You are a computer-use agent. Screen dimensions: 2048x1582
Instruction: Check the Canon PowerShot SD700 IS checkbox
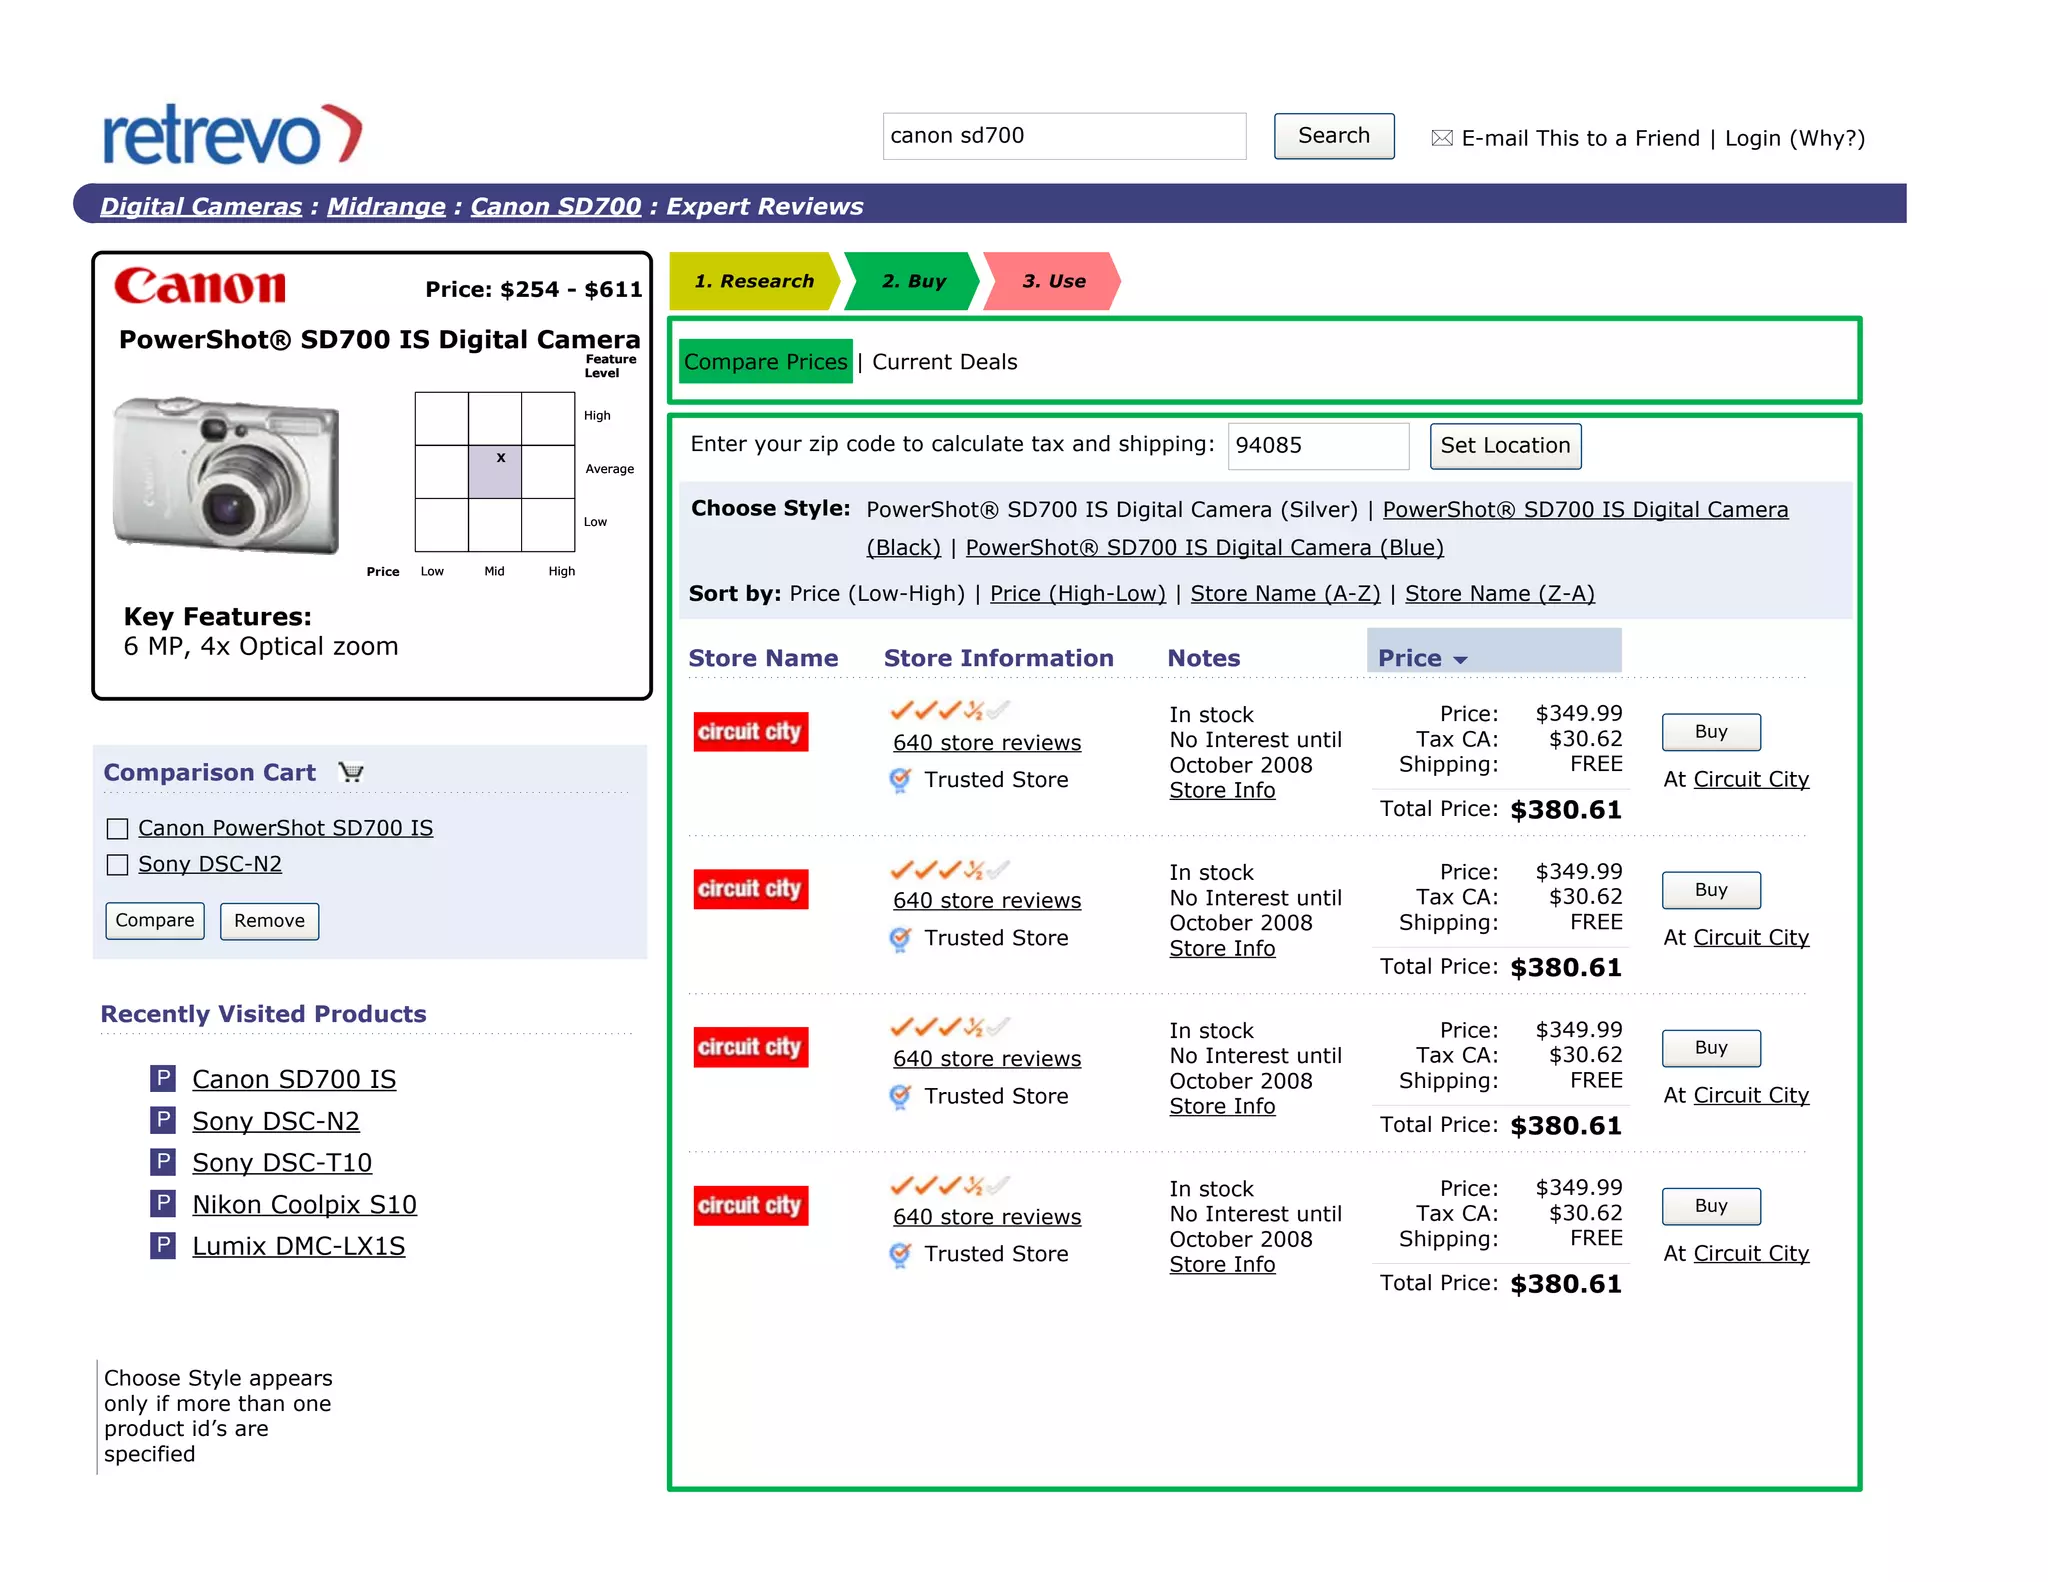(118, 829)
